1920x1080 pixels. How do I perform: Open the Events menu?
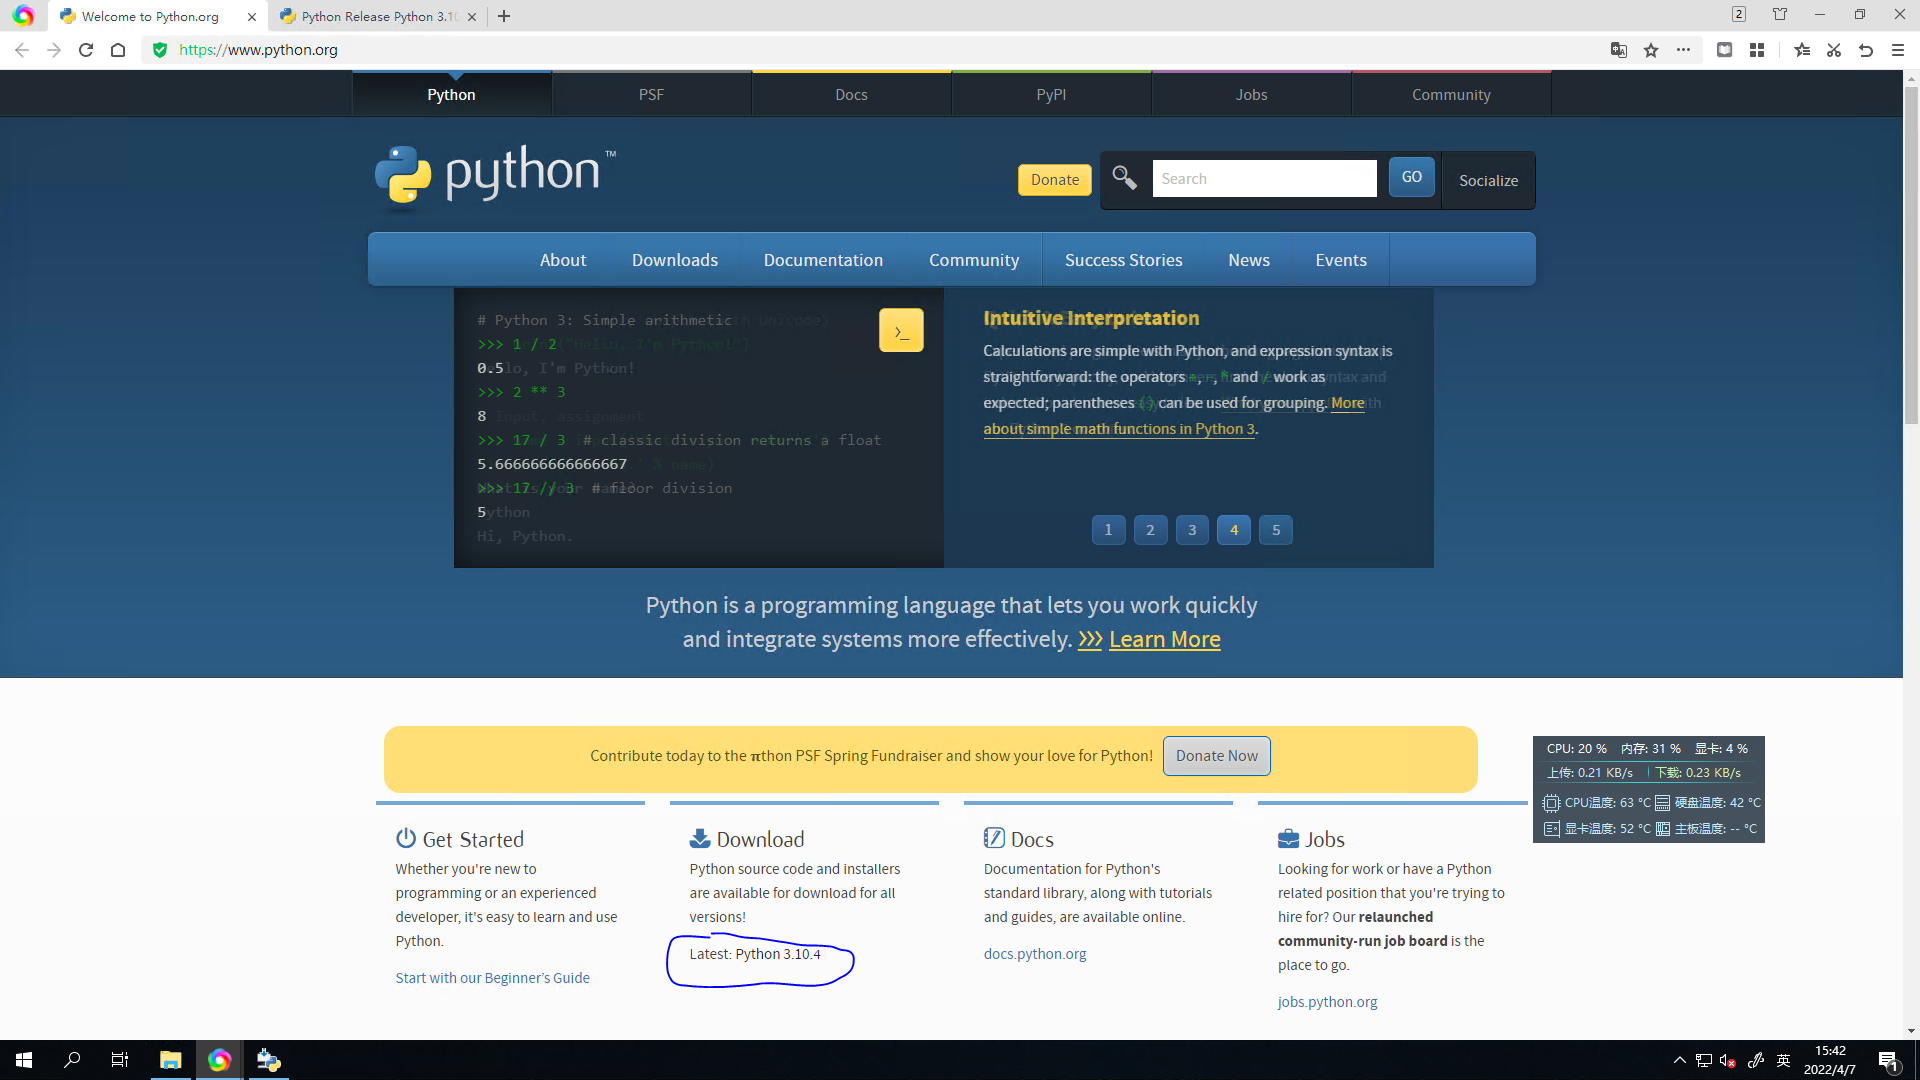click(x=1341, y=260)
